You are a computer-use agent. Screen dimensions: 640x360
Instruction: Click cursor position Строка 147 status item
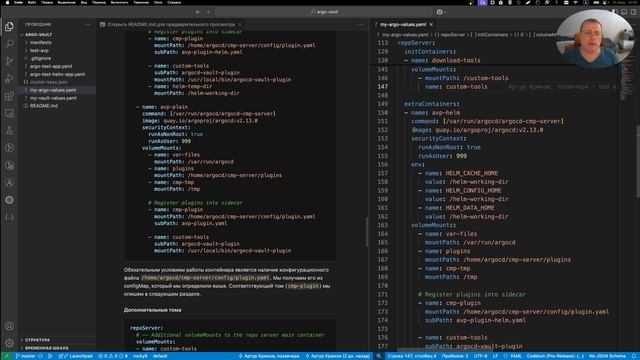[411, 356]
